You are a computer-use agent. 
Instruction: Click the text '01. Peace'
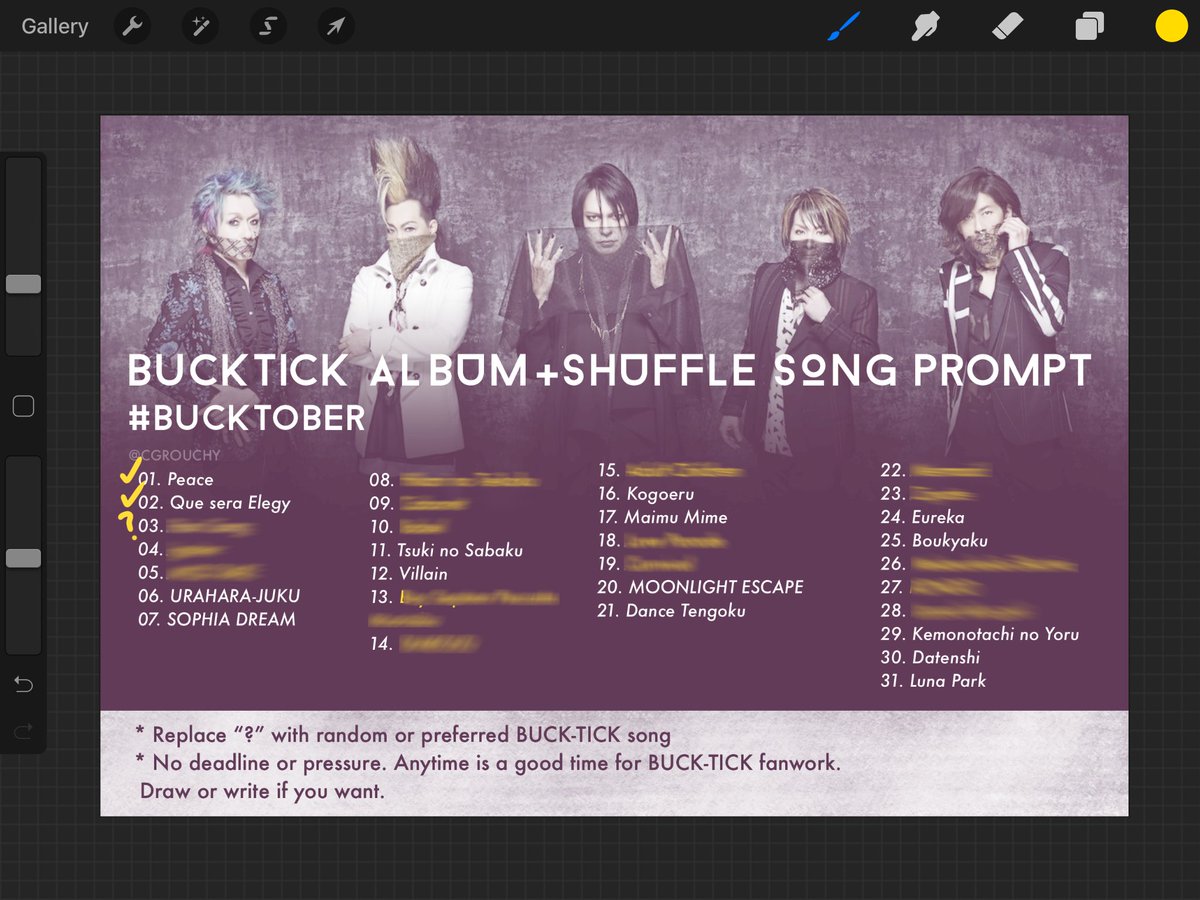coord(176,480)
